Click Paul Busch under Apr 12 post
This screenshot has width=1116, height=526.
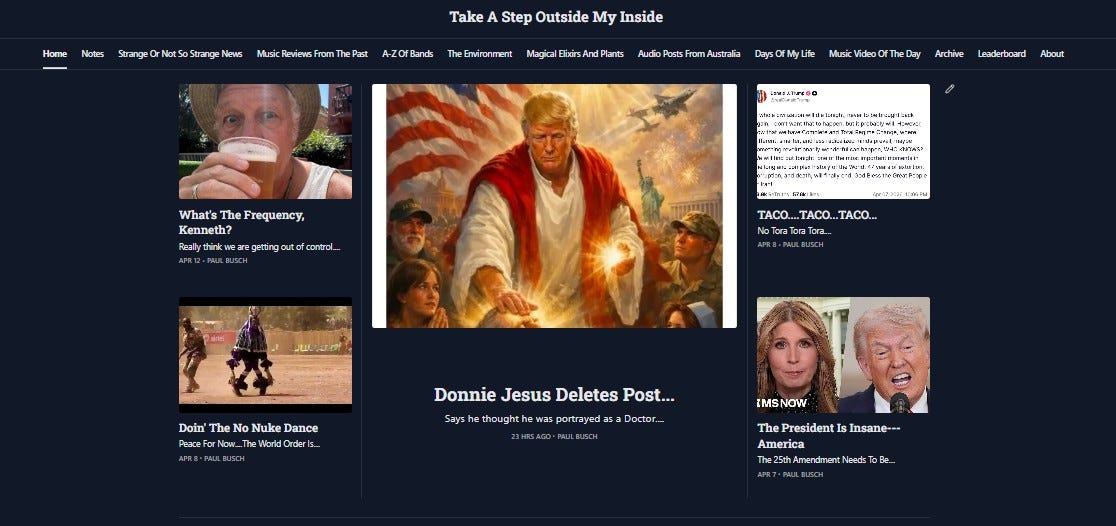tap(226, 261)
